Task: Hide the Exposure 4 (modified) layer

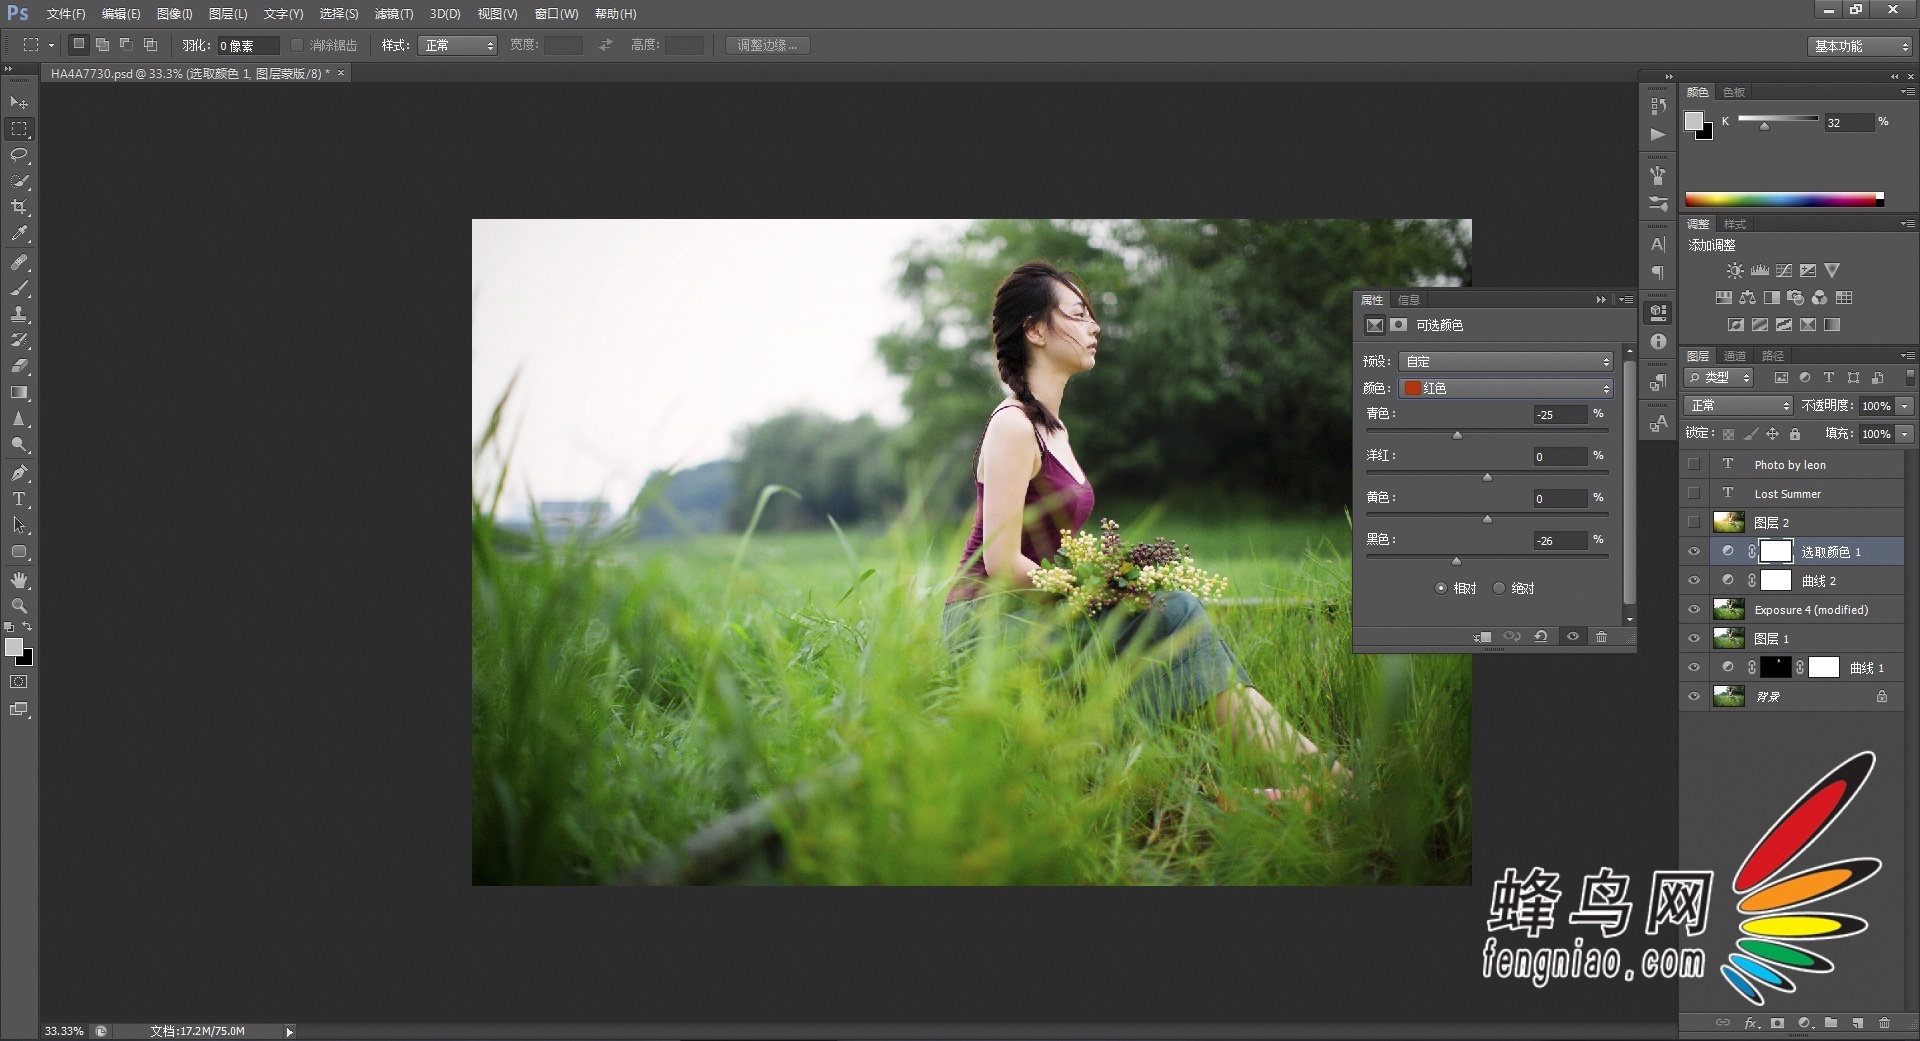Action: tap(1694, 610)
